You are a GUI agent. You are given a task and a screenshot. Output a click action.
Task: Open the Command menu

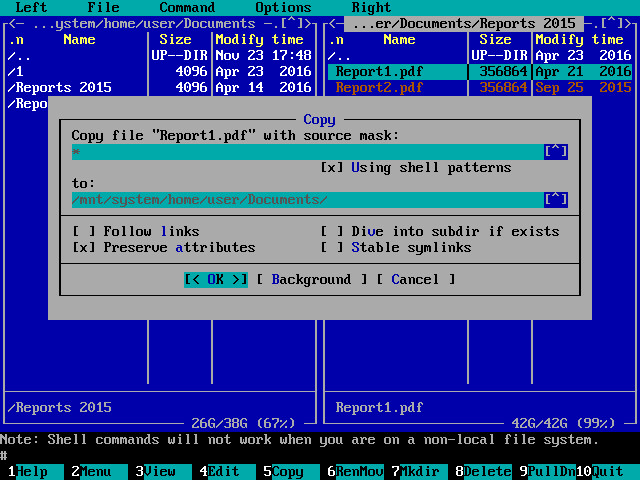tap(187, 7)
